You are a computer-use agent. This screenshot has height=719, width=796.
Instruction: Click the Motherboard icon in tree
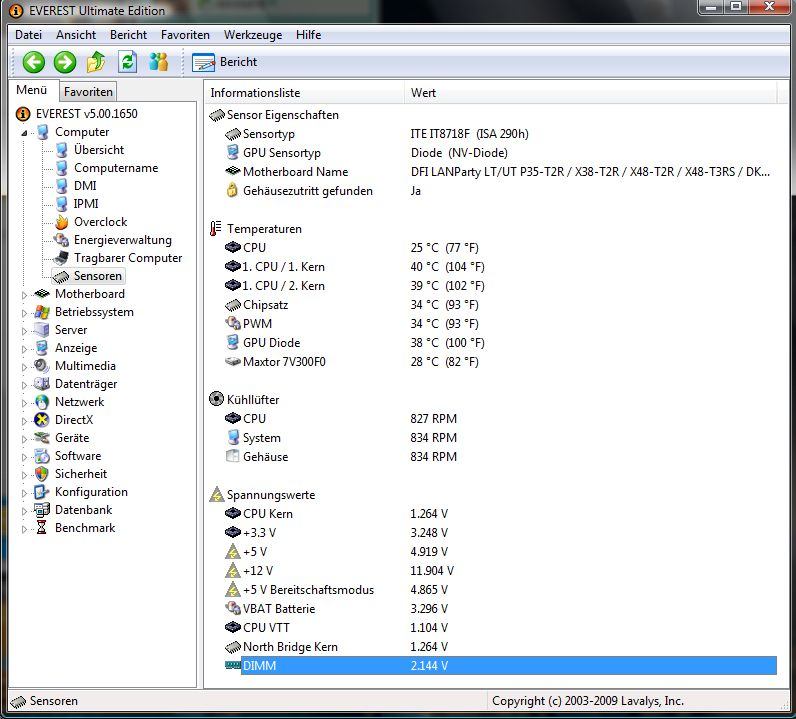tap(42, 294)
